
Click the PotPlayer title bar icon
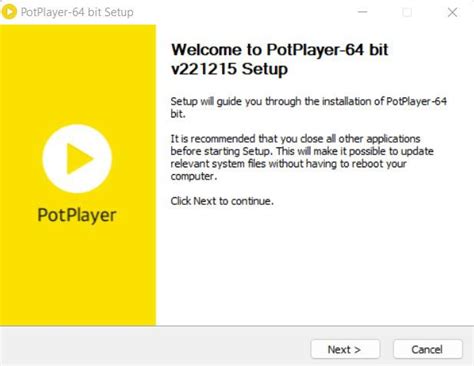[9, 12]
